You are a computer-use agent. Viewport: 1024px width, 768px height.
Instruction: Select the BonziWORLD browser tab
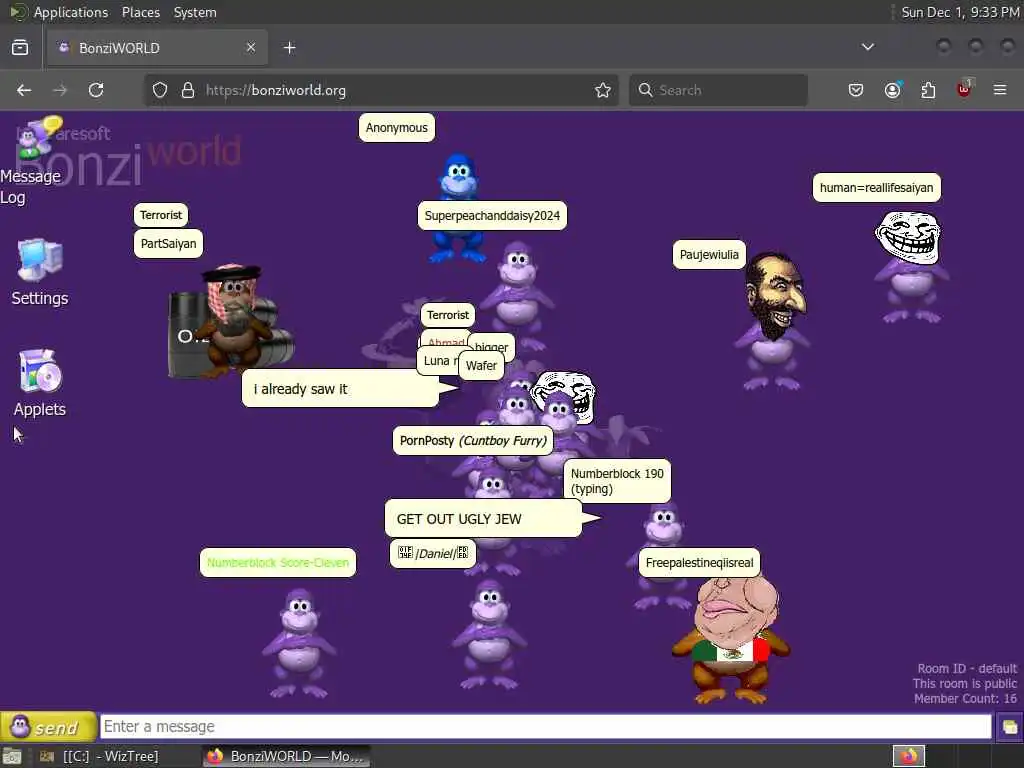pyautogui.click(x=157, y=48)
